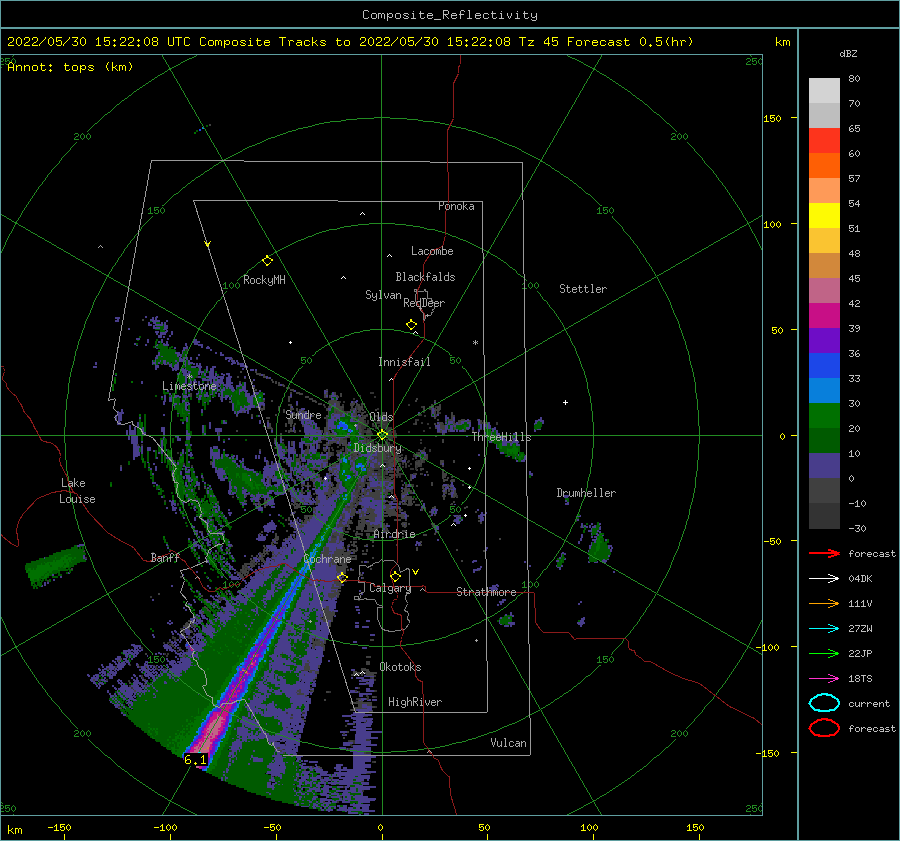Click the Okotoks label
The image size is (900, 841).
[400, 667]
